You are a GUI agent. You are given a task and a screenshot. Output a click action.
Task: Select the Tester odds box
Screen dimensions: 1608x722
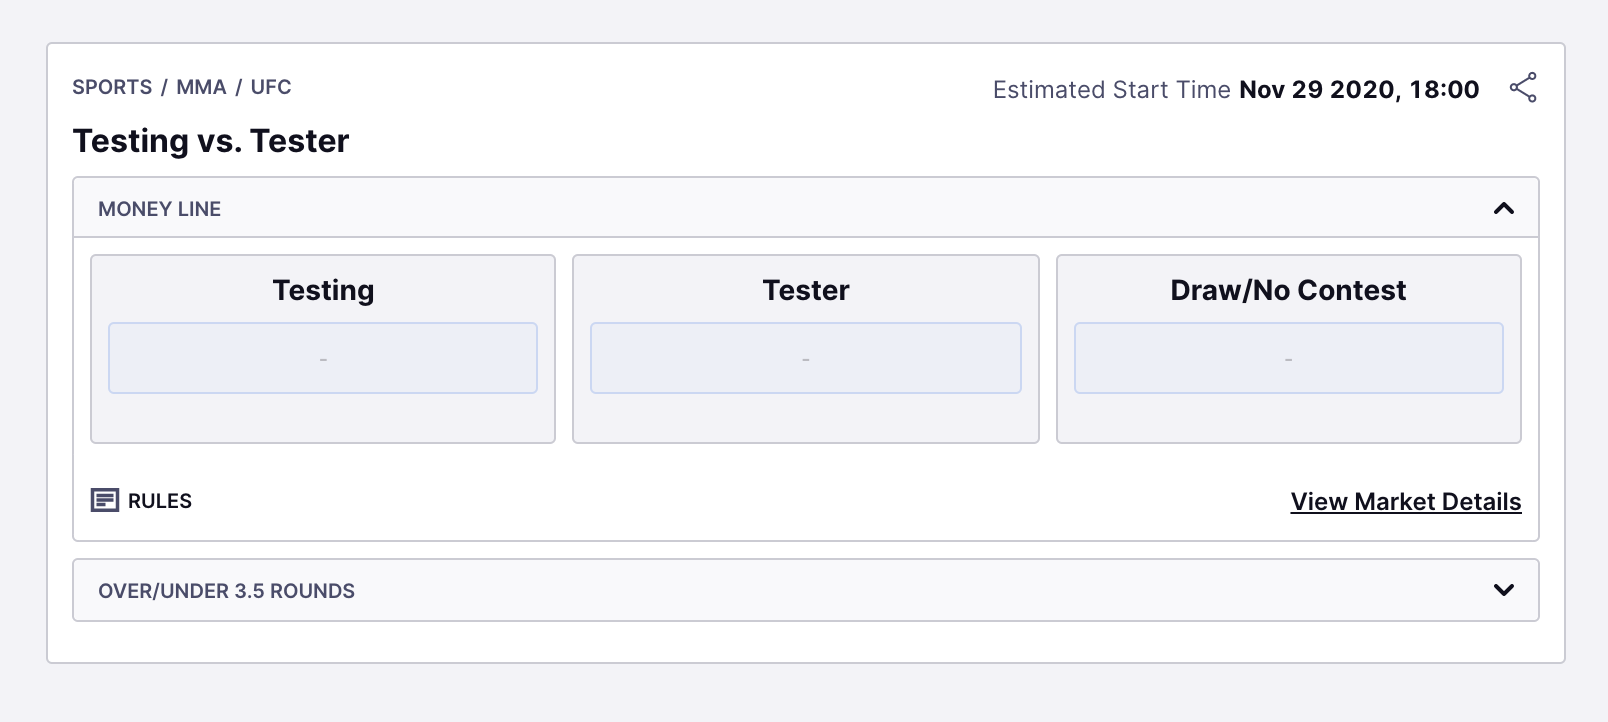coord(805,358)
